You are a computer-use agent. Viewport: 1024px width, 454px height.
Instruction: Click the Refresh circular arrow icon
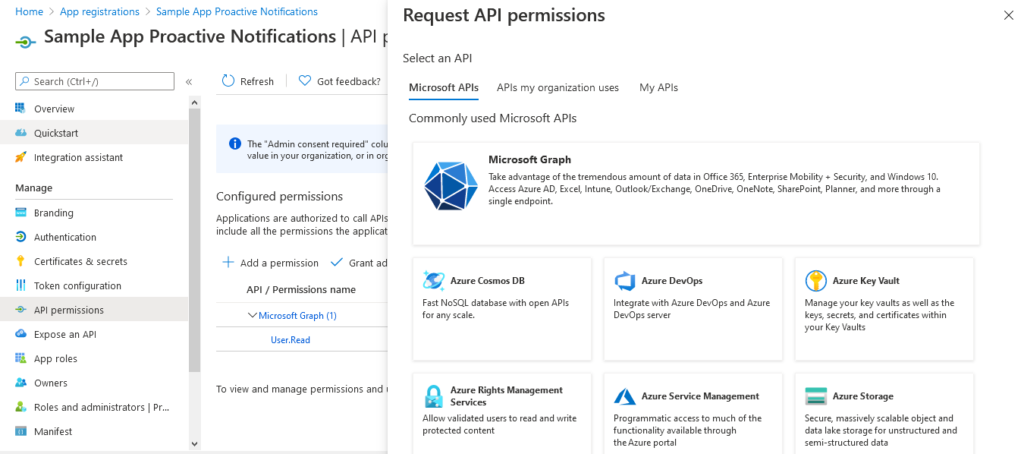[x=228, y=81]
